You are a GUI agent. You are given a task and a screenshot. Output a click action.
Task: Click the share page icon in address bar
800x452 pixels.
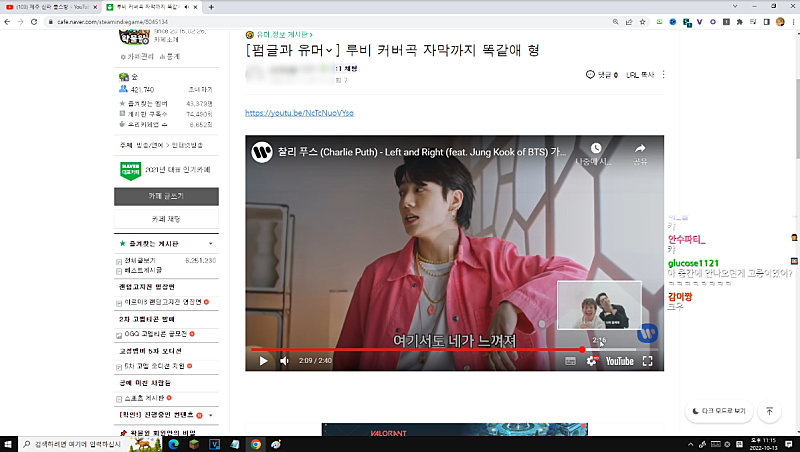tap(629, 22)
